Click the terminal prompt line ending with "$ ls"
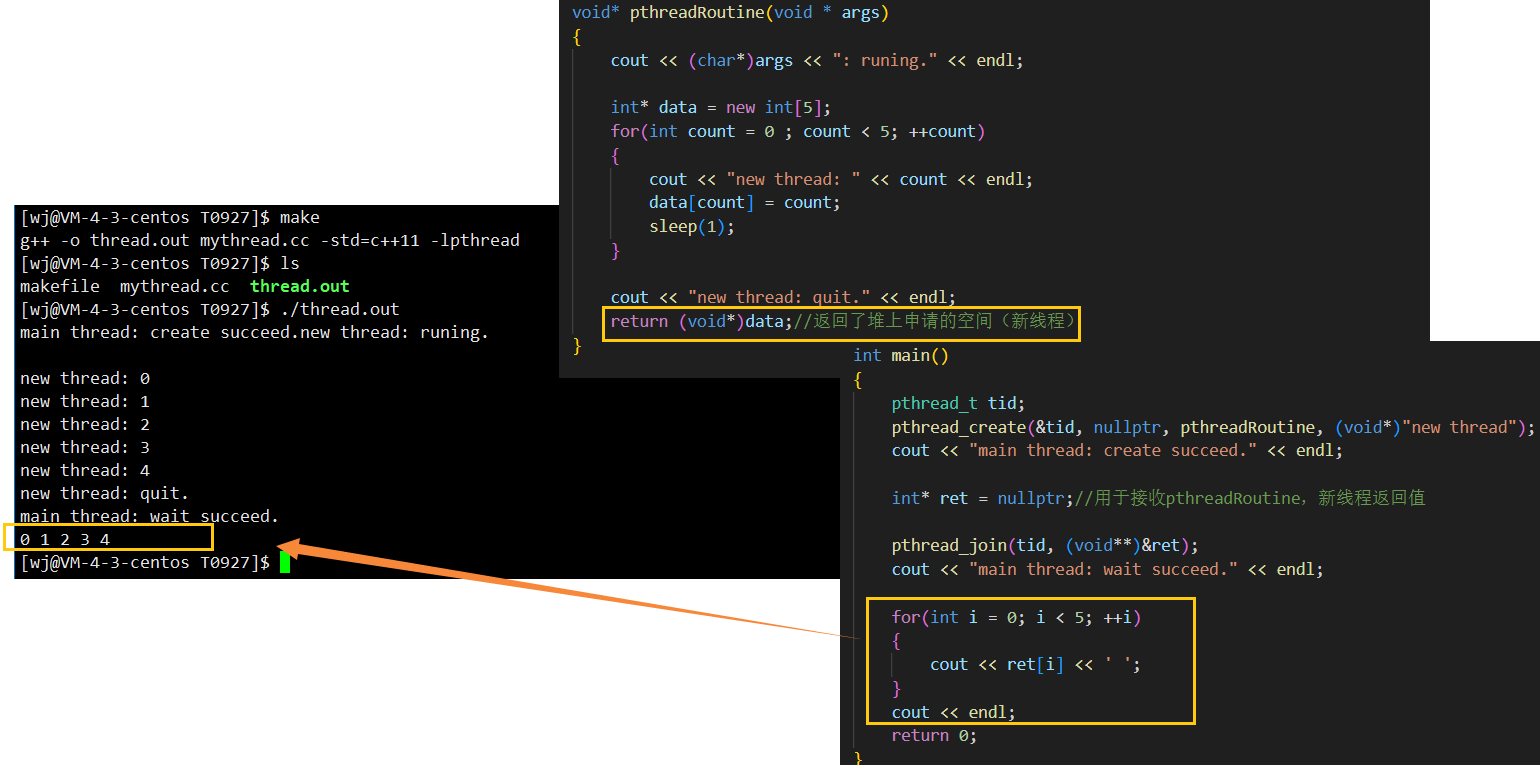 pyautogui.click(x=160, y=264)
